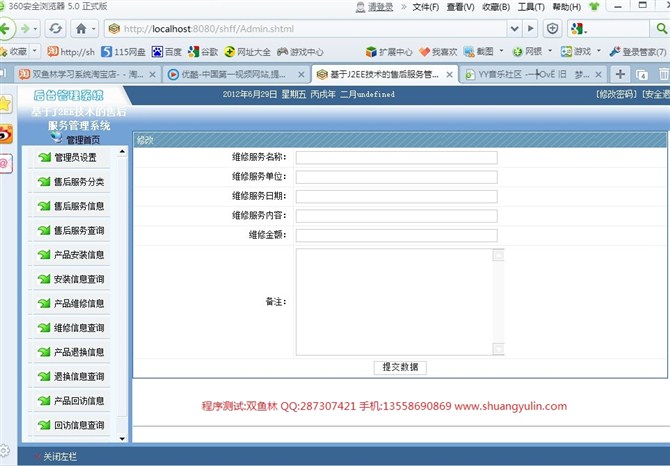This screenshot has width=670, height=466.
Task: Open the 工具(T) menu
Action: click(531, 7)
